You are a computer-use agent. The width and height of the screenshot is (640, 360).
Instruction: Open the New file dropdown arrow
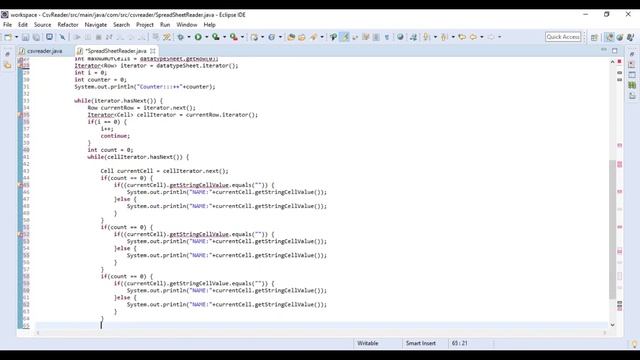pyautogui.click(x=16, y=37)
